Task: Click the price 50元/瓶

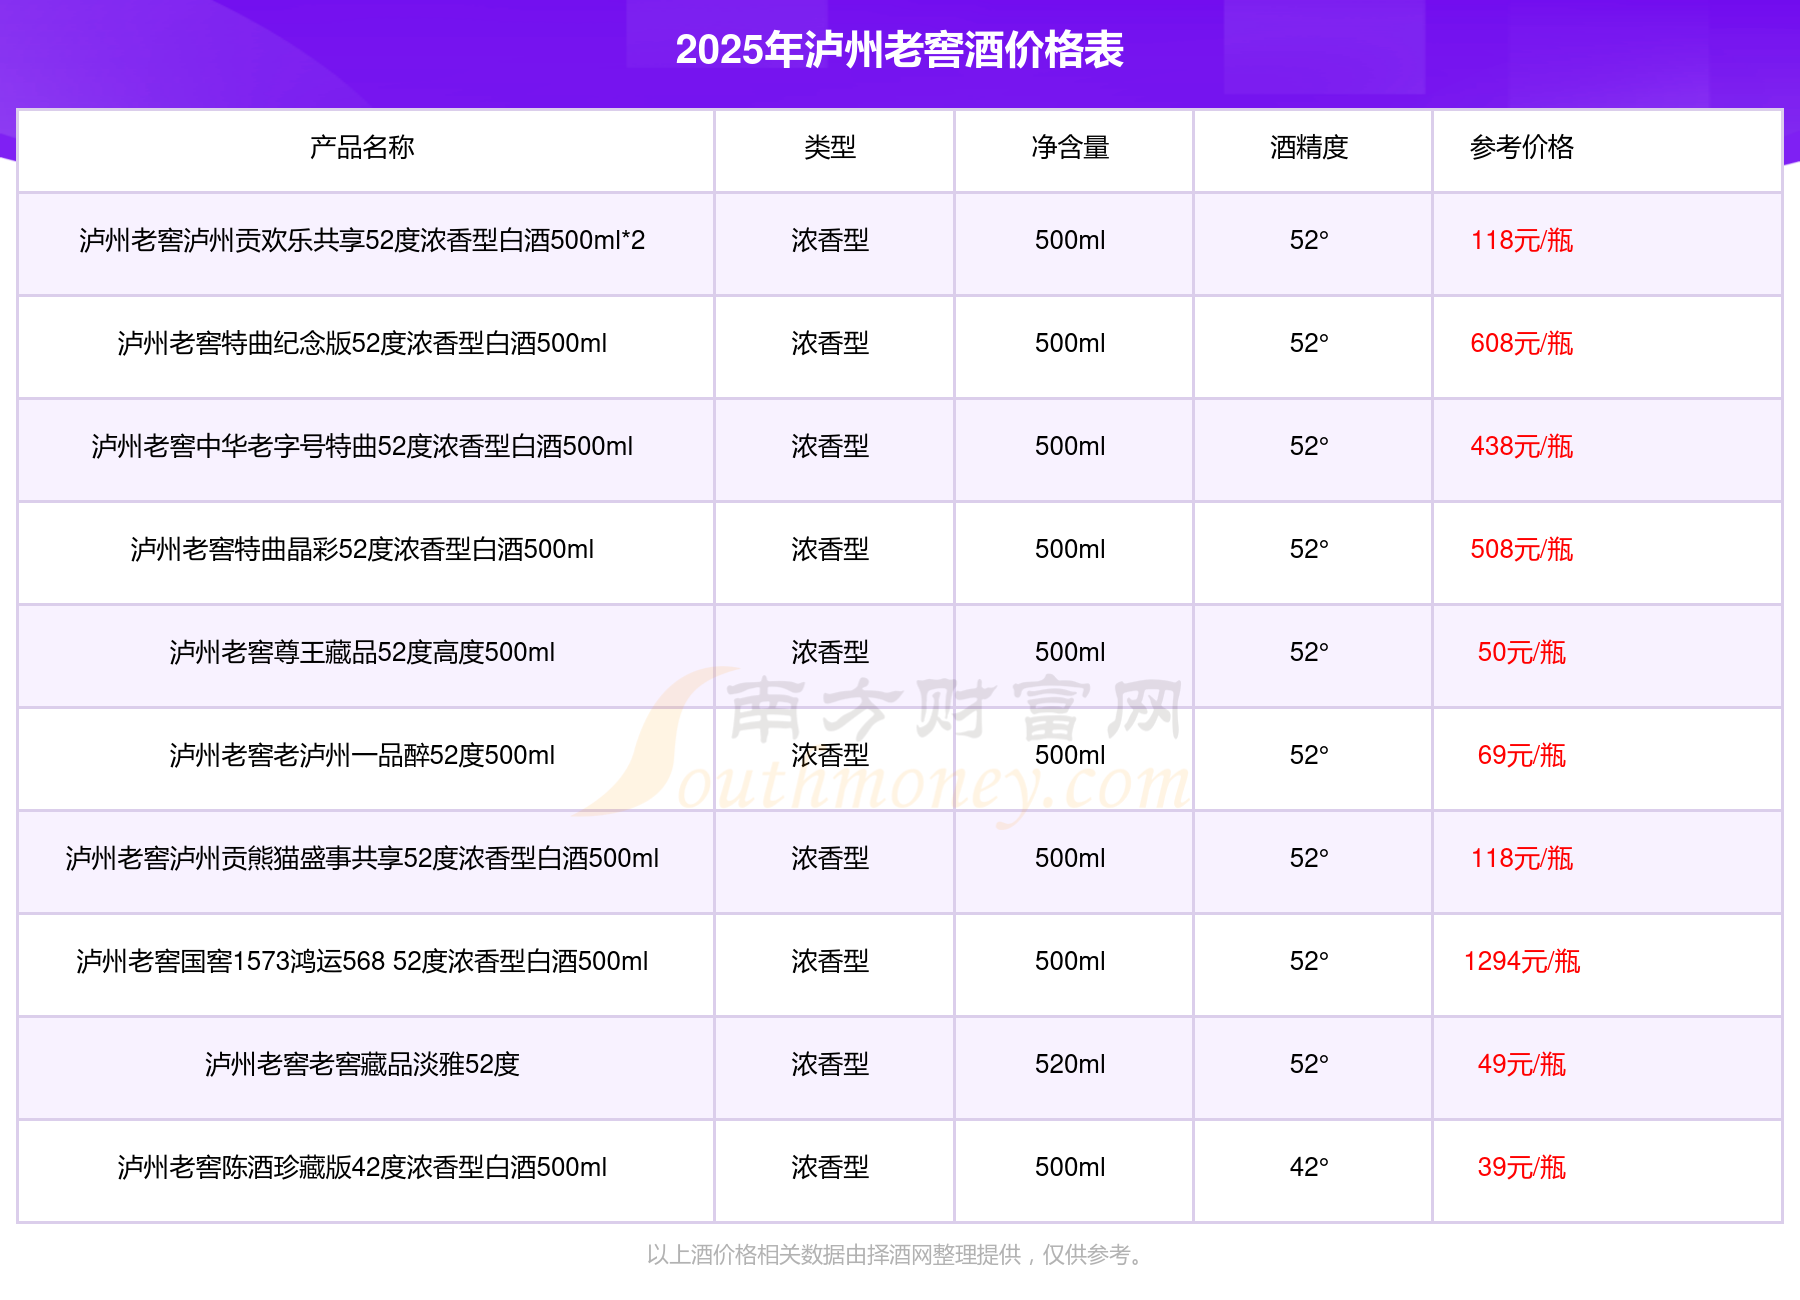Action: [x=1521, y=652]
